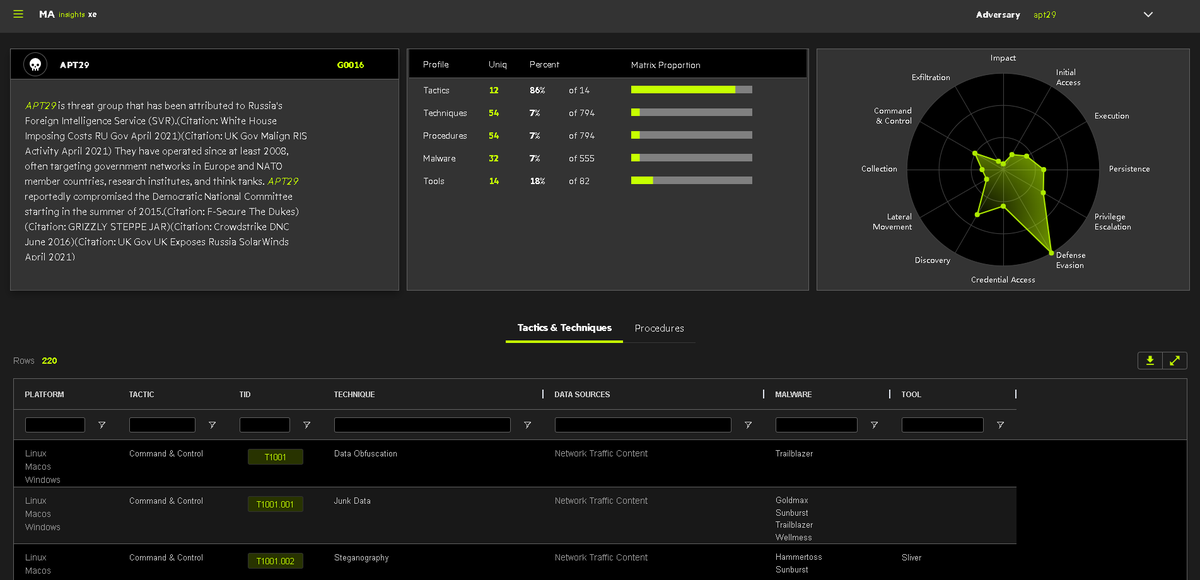
Task: Open technique T1001.001 badge
Action: tap(275, 504)
